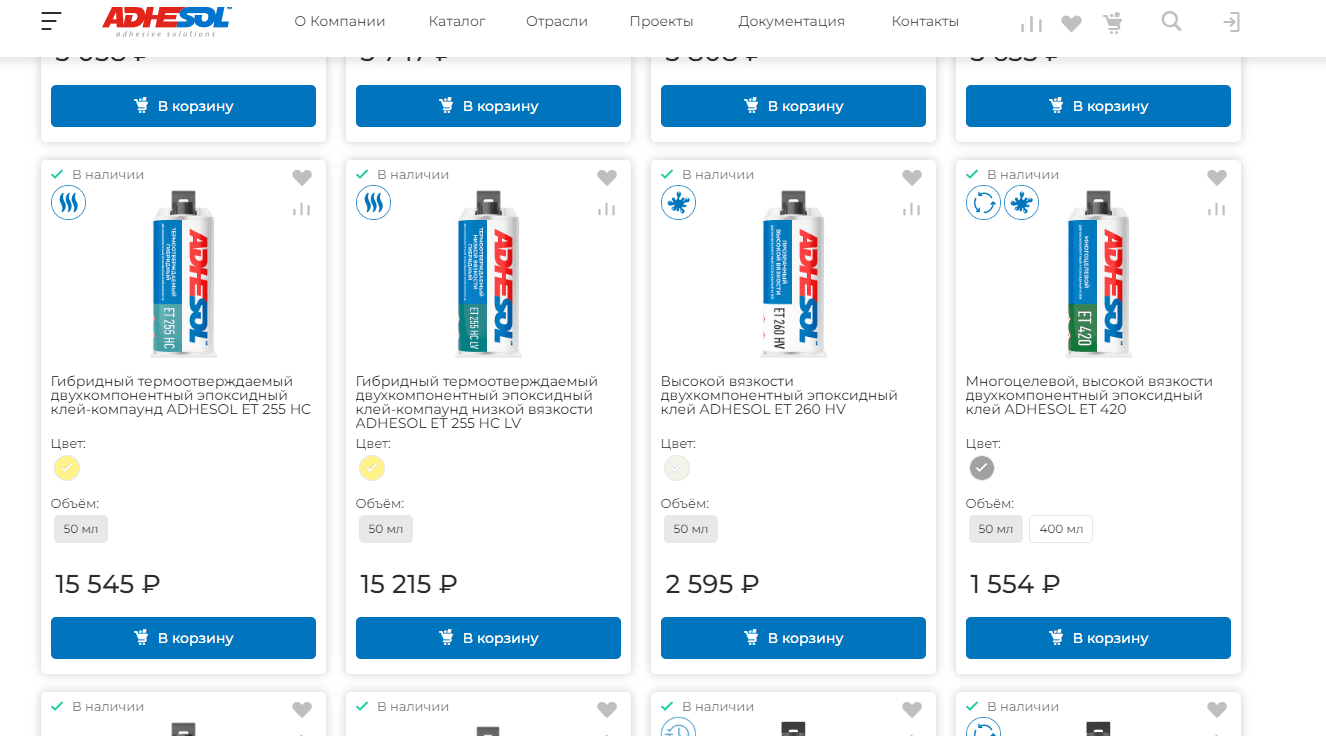Image resolution: width=1326 pixels, height=736 pixels.
Task: Open the shopping cart in header
Action: 1112,23
